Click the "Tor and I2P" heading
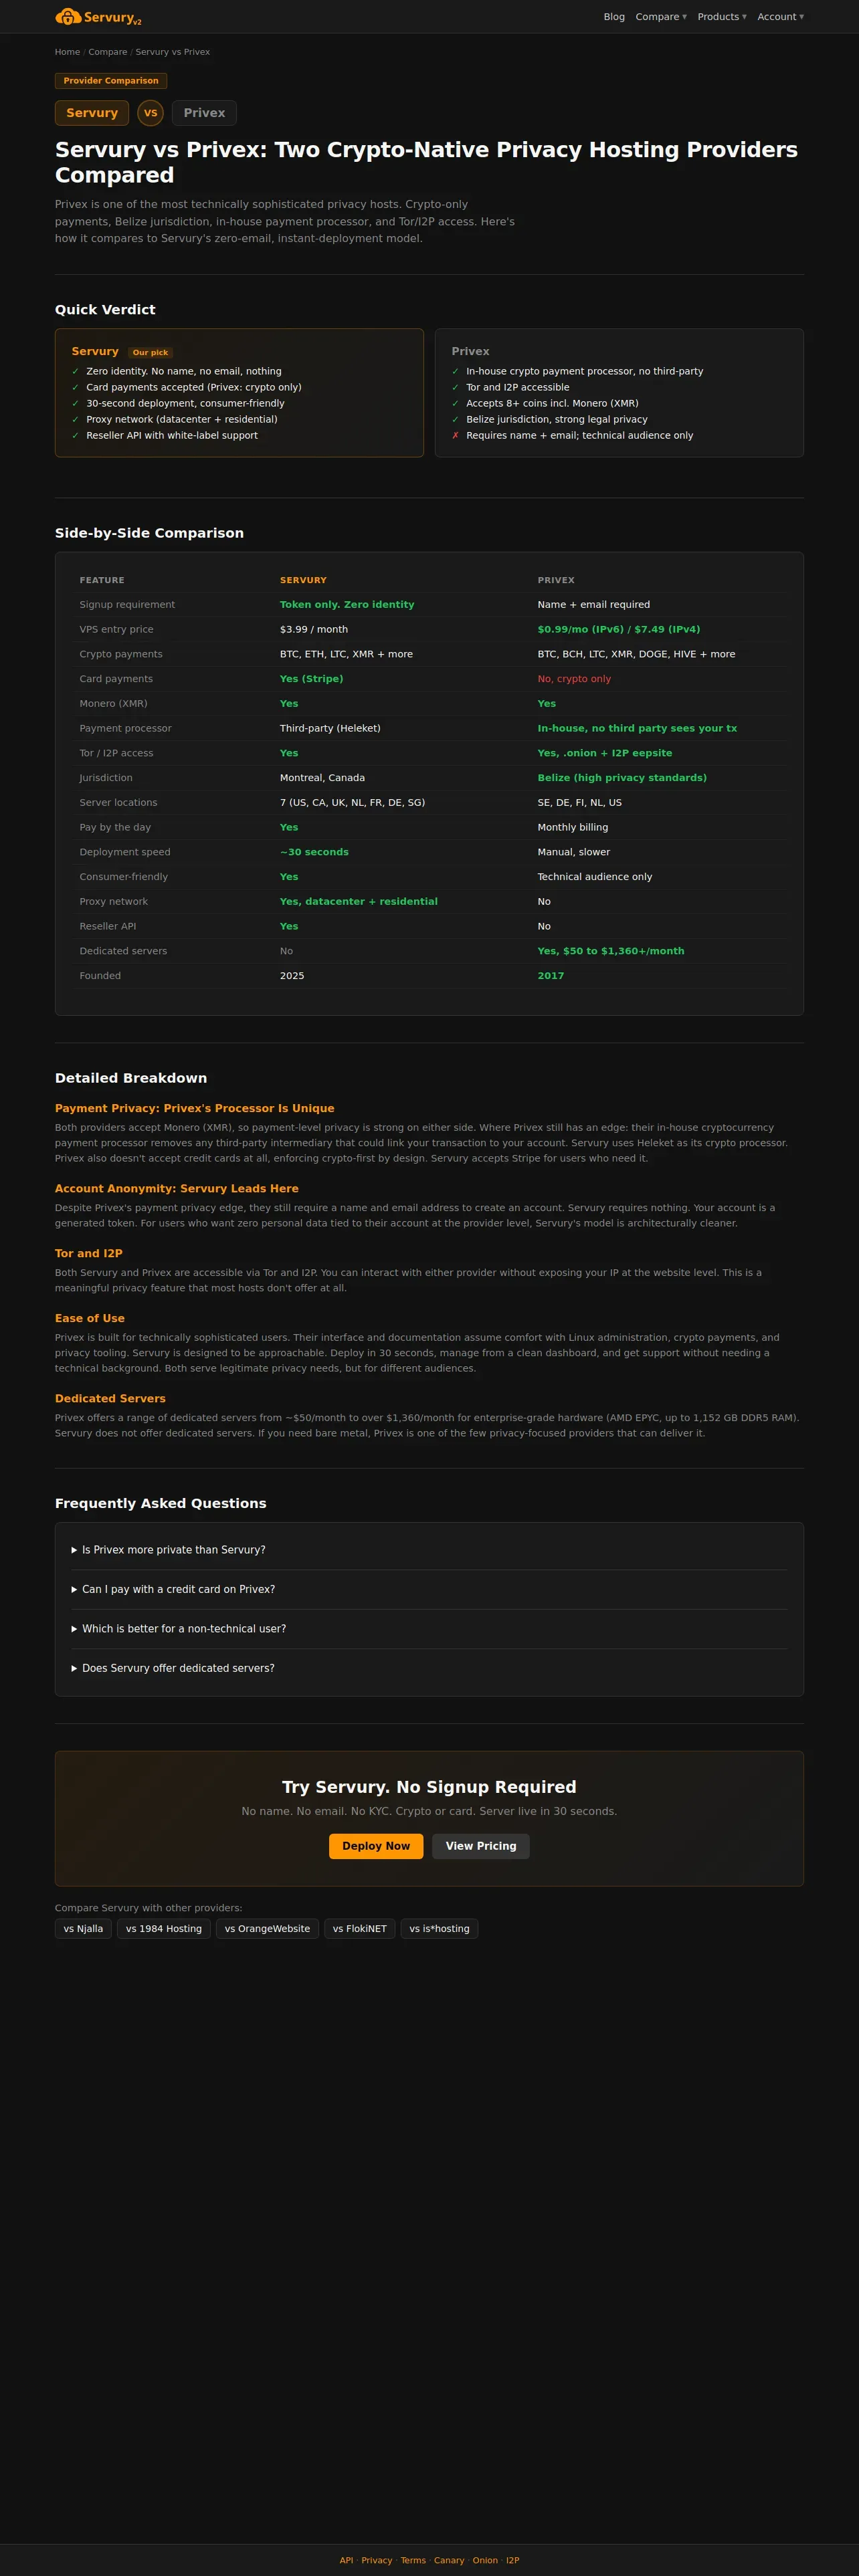The image size is (859, 2576). [89, 1254]
